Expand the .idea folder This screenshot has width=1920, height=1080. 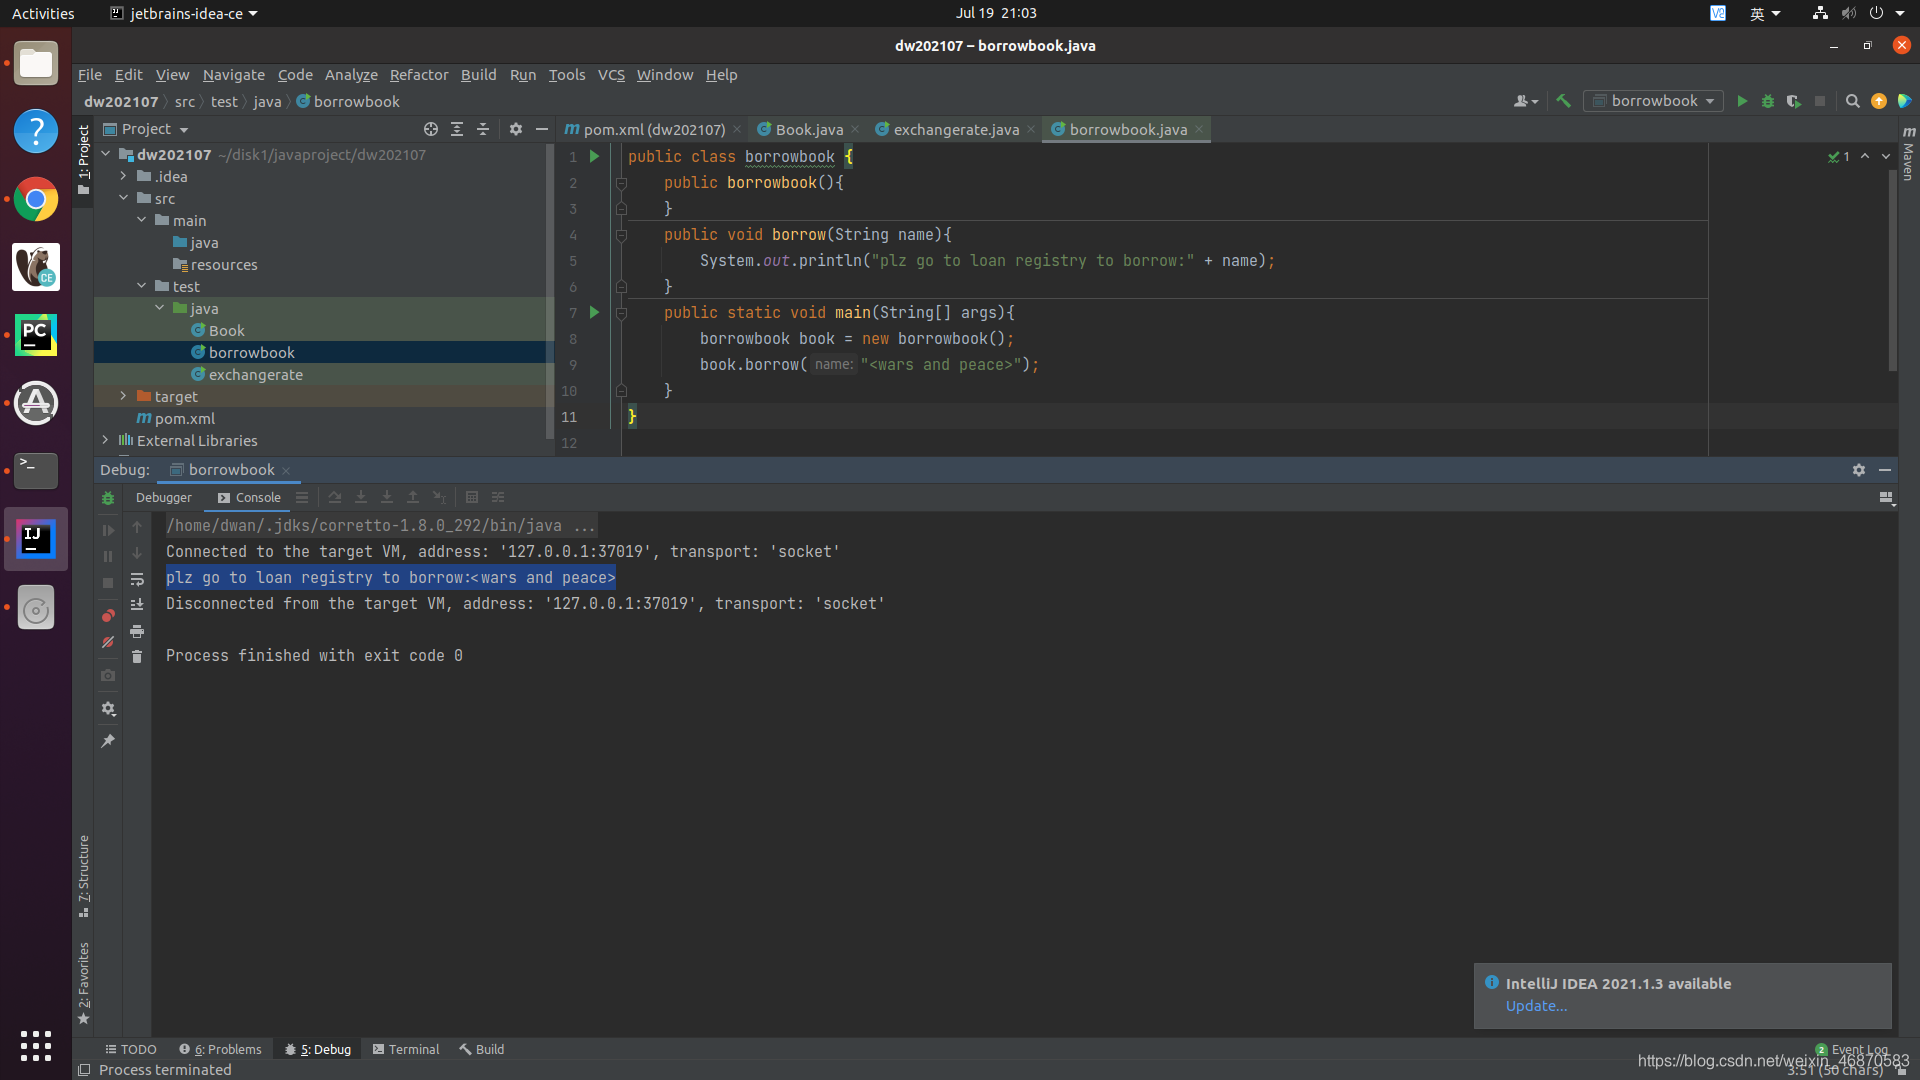123,177
